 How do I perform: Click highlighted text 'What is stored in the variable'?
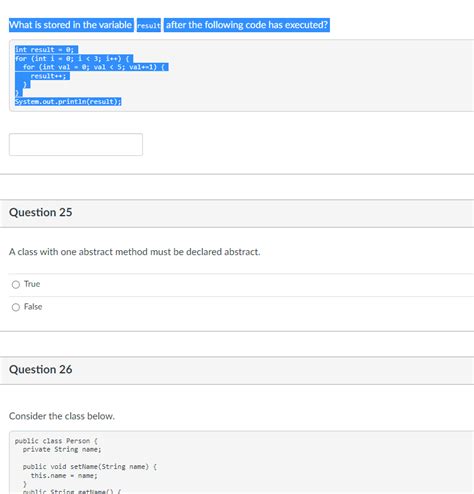pos(71,25)
